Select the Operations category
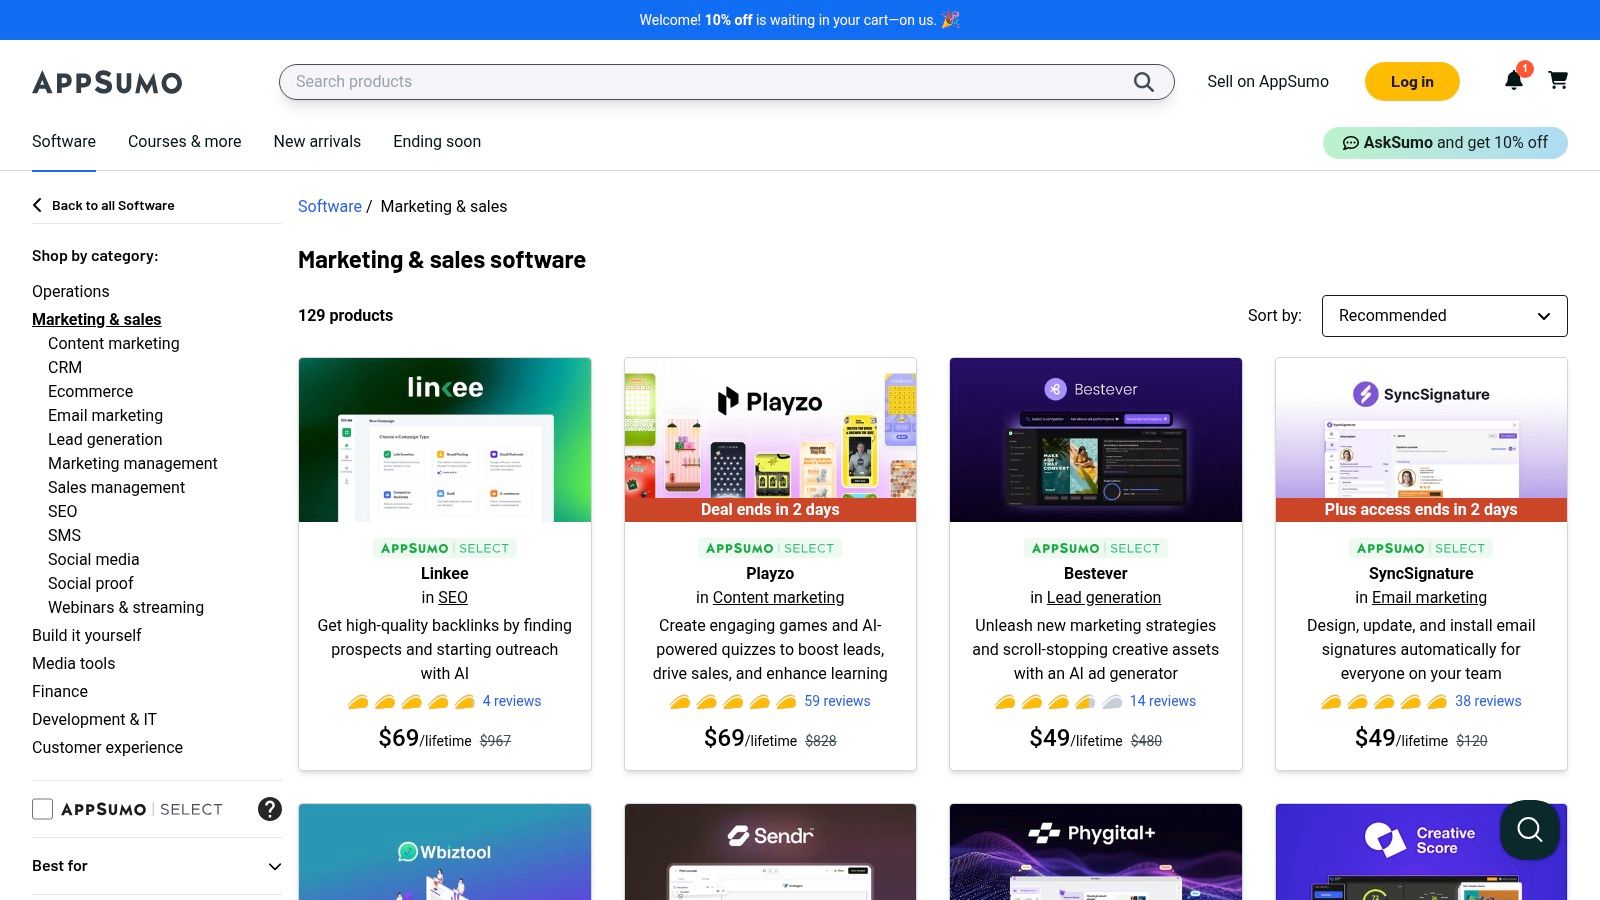This screenshot has width=1600, height=900. click(x=71, y=291)
